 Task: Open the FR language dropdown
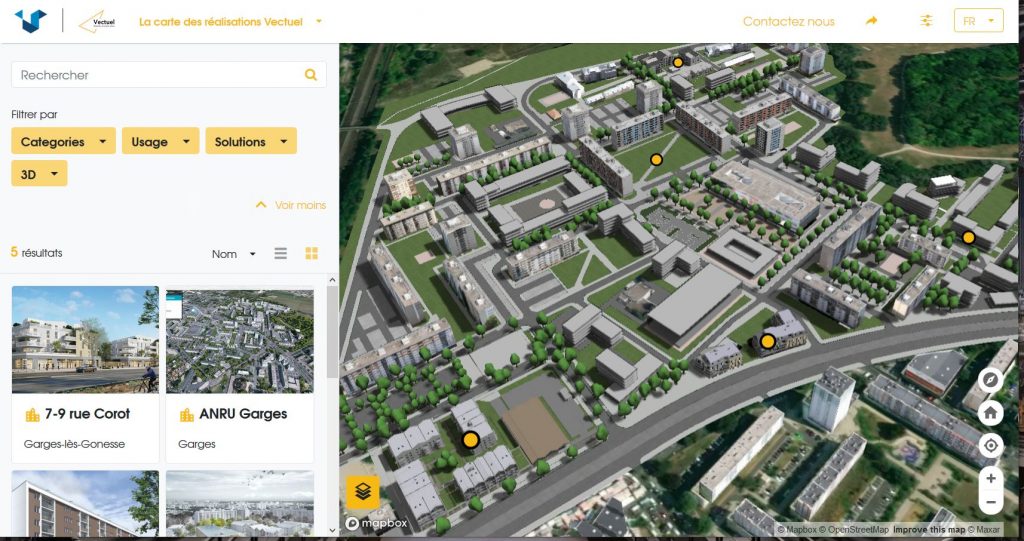978,21
